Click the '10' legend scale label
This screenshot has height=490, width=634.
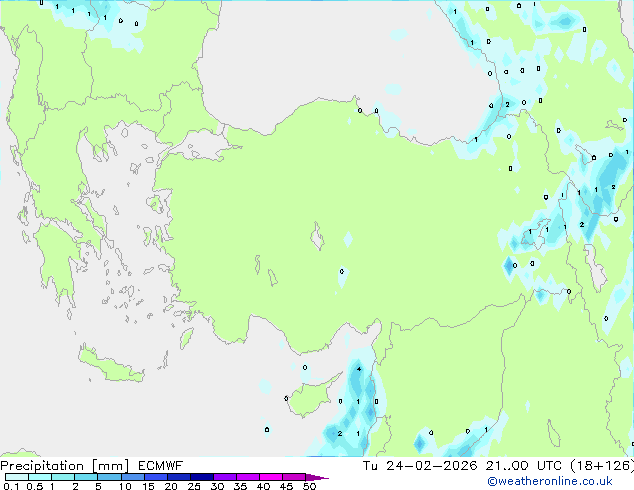click(125, 486)
